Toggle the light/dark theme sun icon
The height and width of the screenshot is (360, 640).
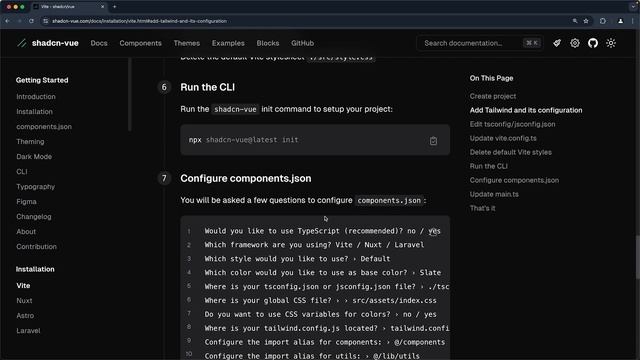pos(611,43)
